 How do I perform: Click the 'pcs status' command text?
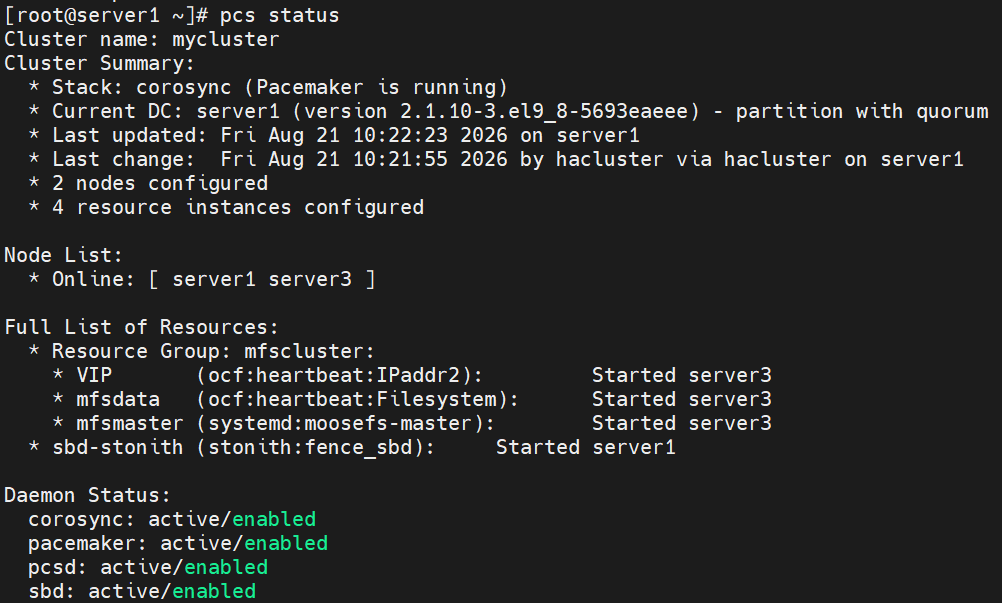tap(279, 15)
